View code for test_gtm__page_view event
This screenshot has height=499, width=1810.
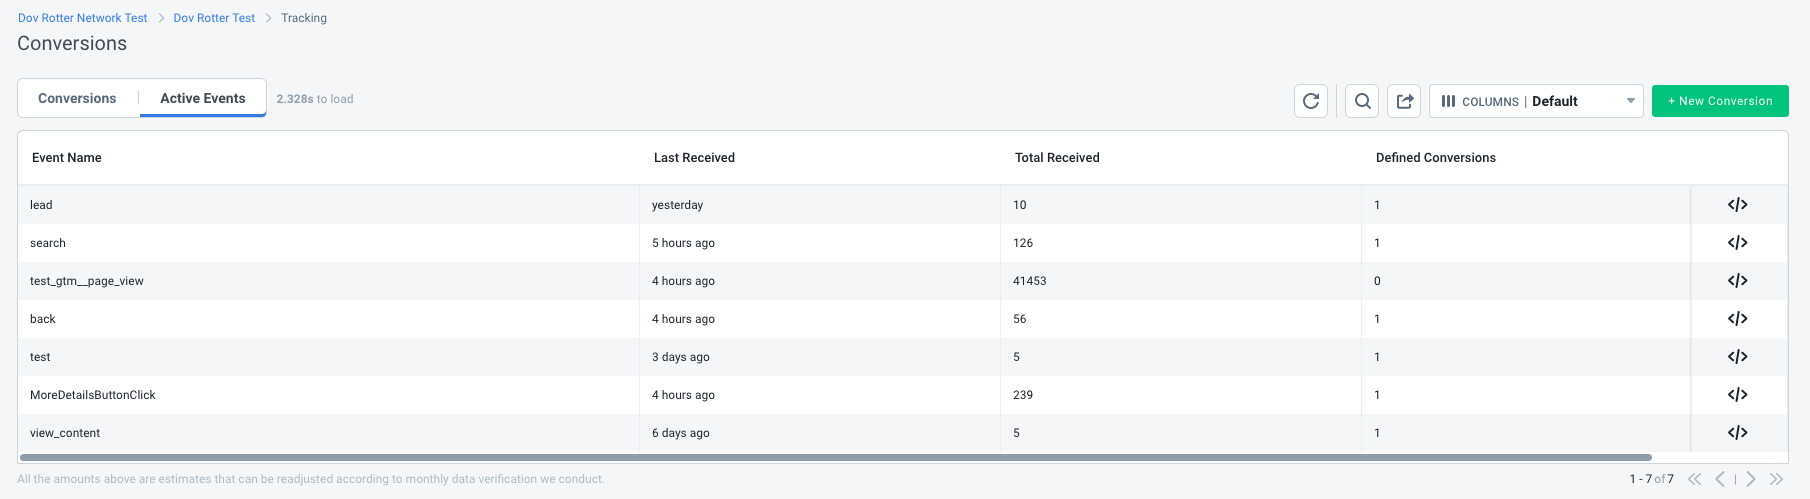coord(1737,281)
